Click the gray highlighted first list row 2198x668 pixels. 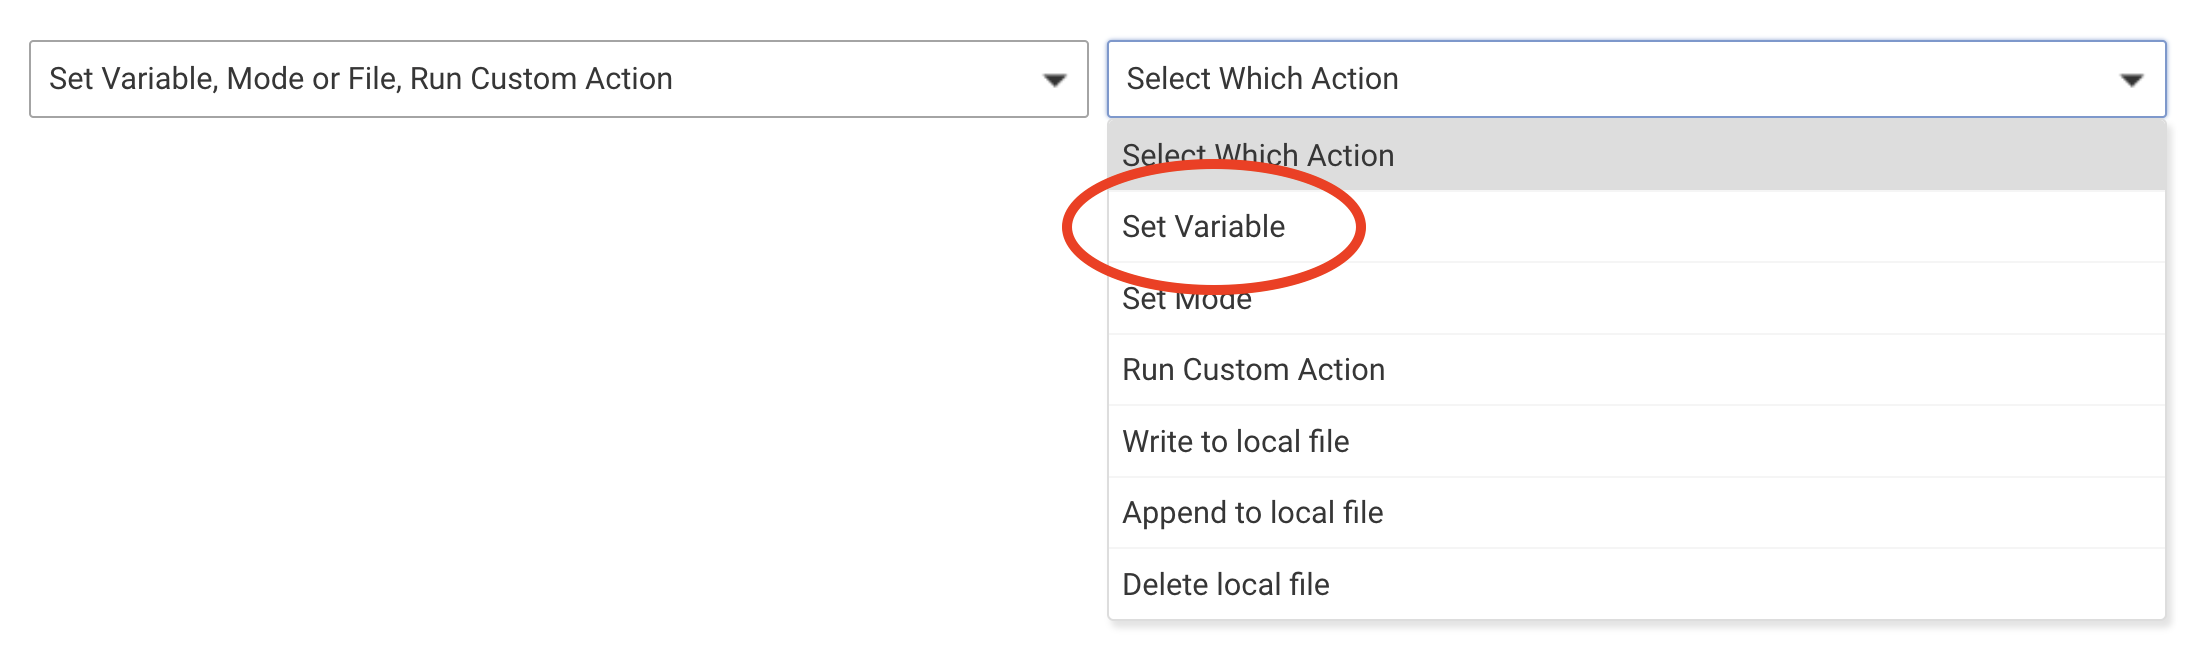pos(1636,155)
